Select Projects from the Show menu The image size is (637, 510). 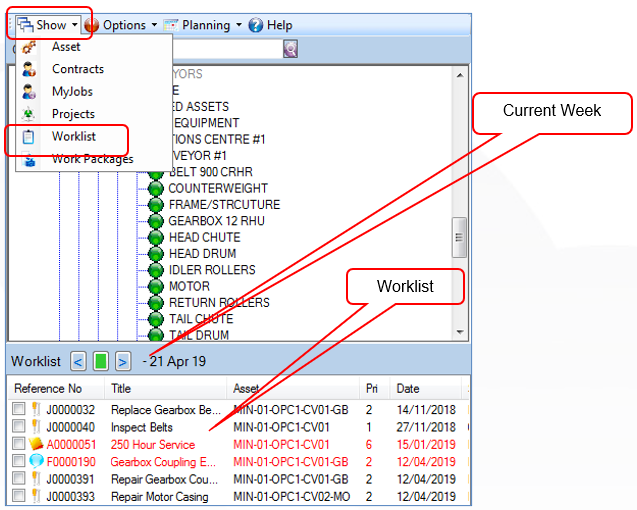point(93,114)
